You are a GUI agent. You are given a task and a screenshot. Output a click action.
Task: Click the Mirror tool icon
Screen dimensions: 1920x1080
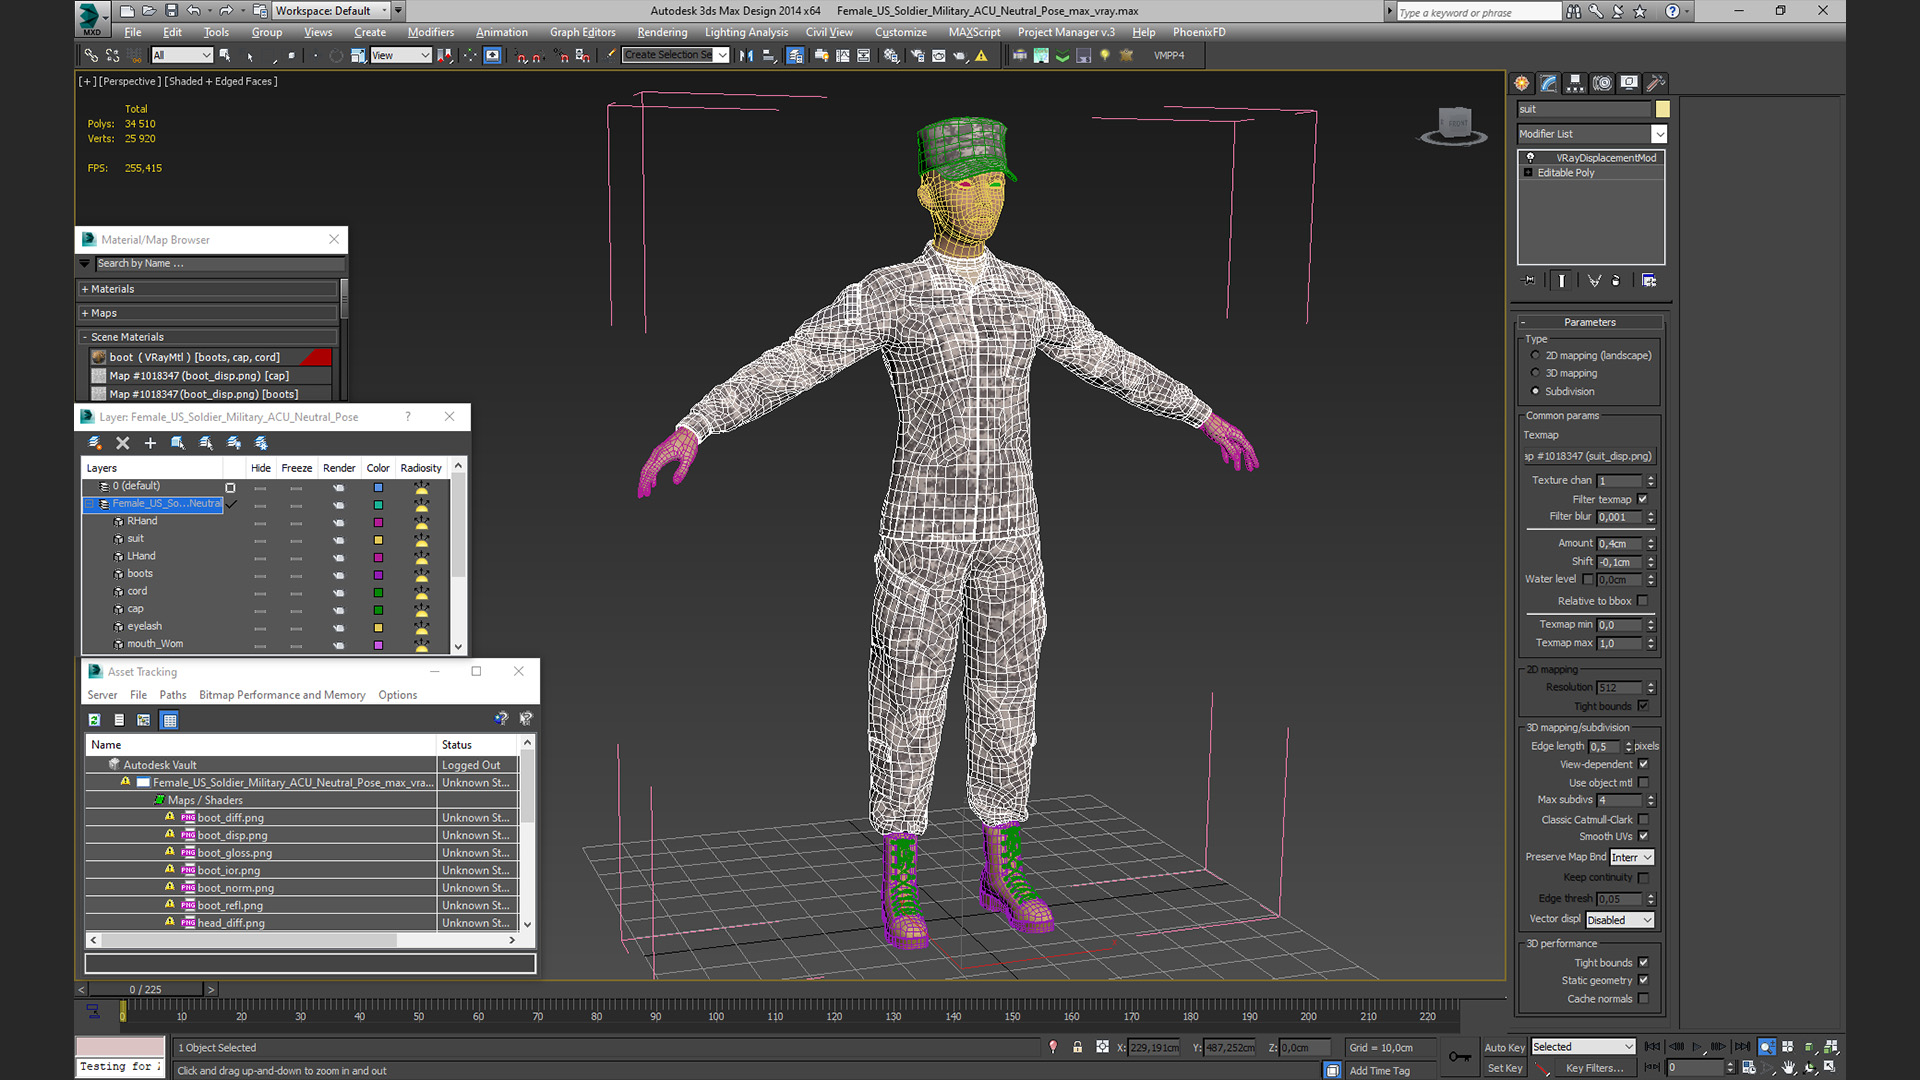[x=746, y=56]
